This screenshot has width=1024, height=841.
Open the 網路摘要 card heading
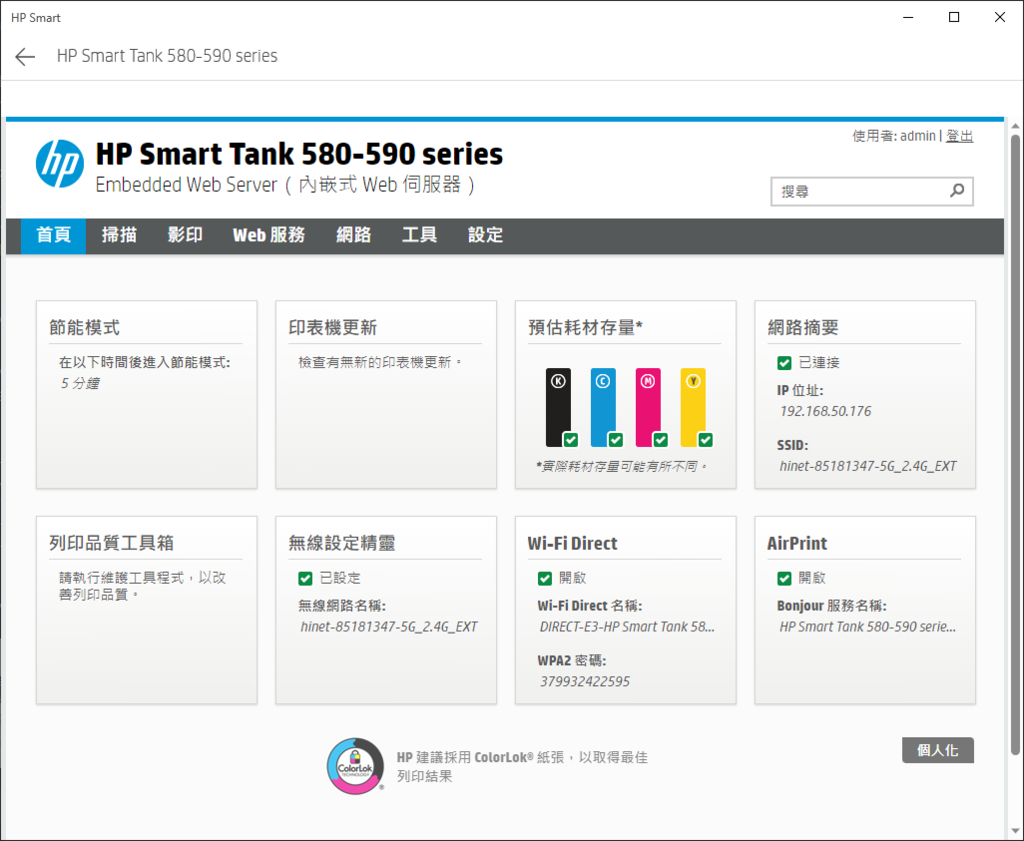point(803,327)
